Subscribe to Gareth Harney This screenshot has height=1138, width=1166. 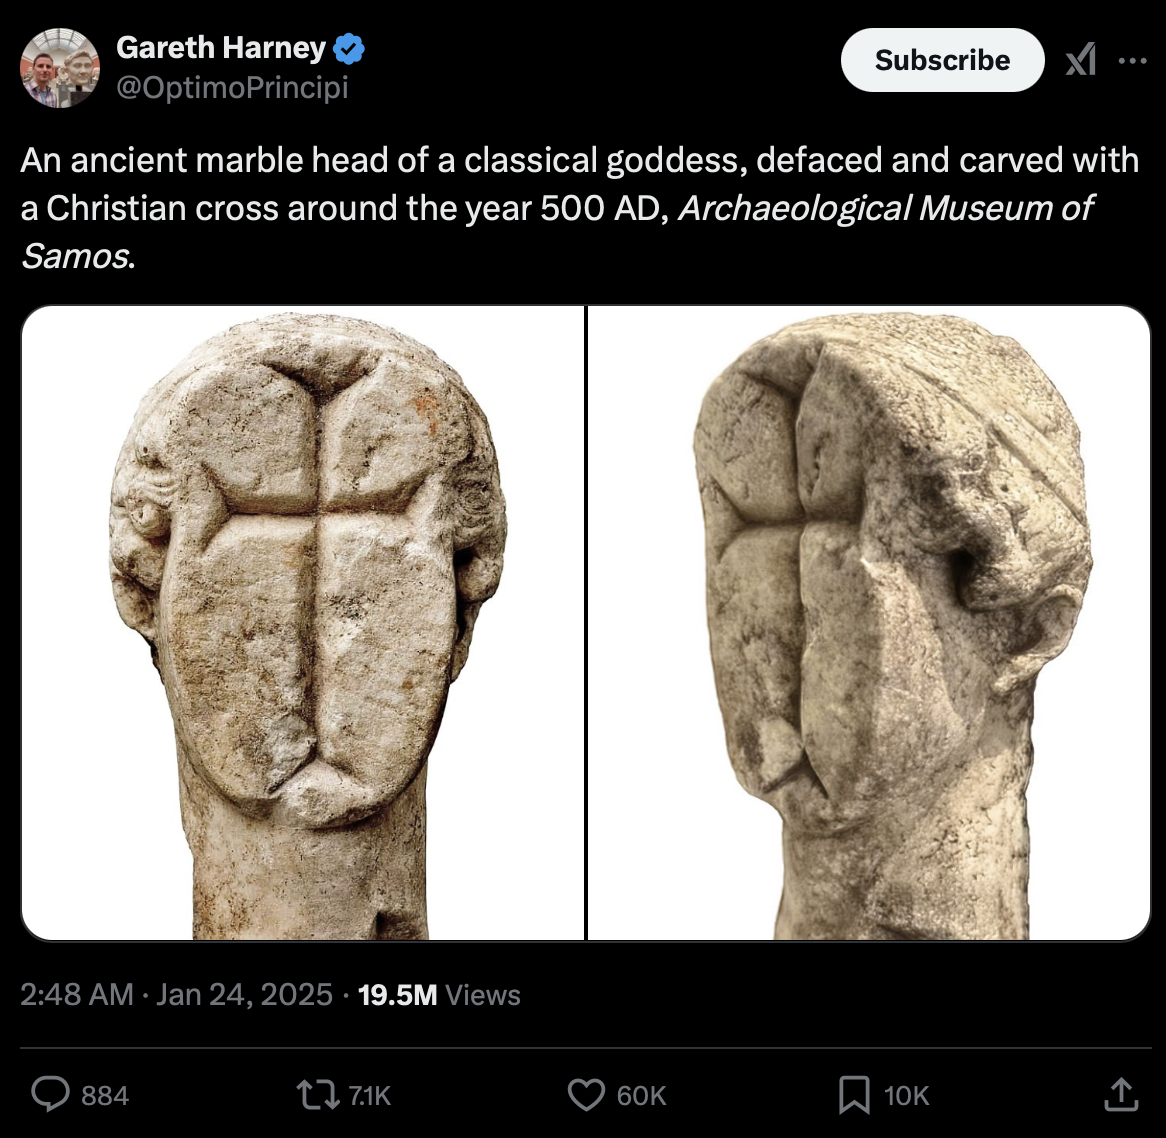point(942,60)
